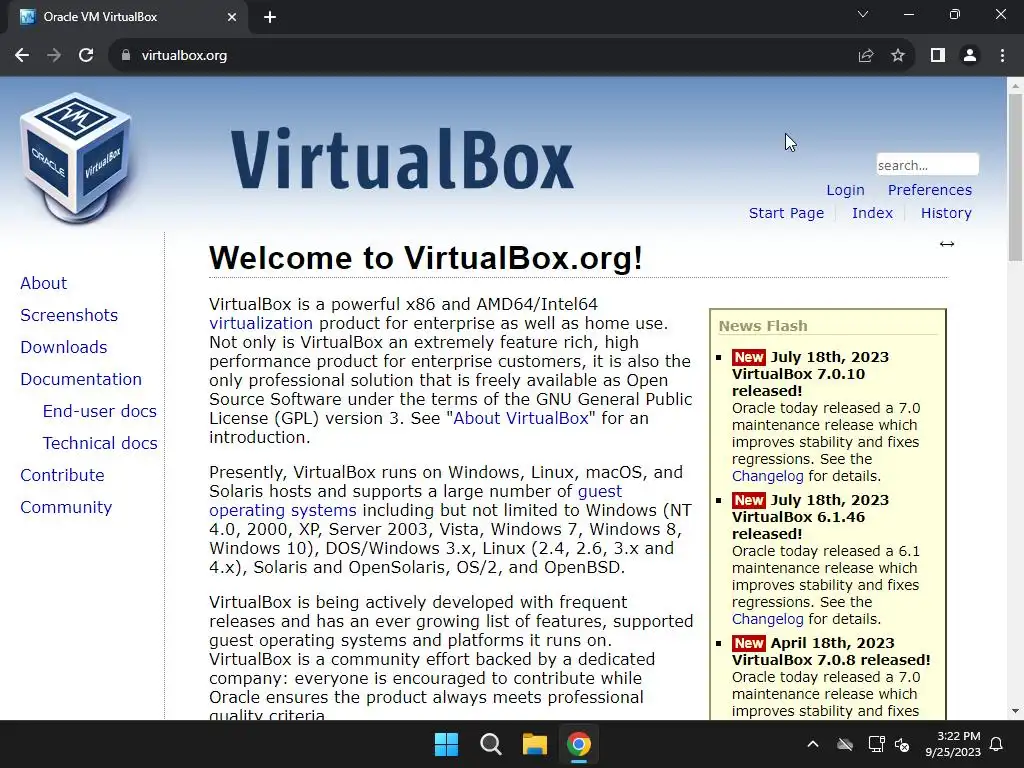This screenshot has width=1024, height=768.
Task: Open the Index link
Action: click(872, 213)
